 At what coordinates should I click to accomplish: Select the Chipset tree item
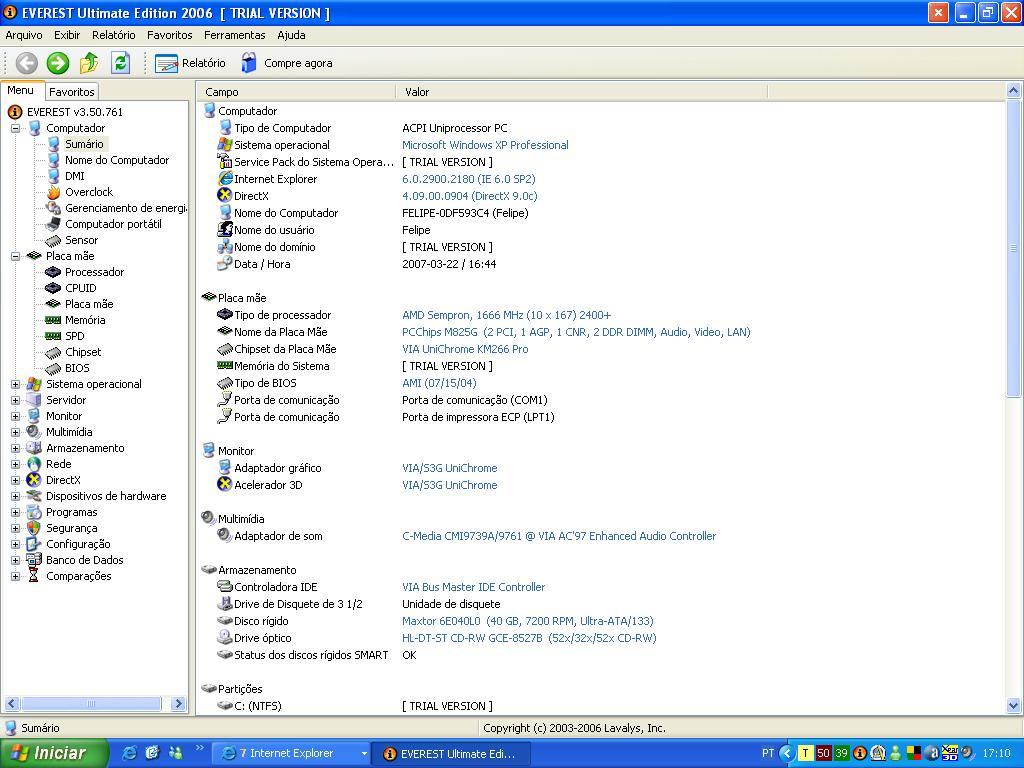click(83, 352)
